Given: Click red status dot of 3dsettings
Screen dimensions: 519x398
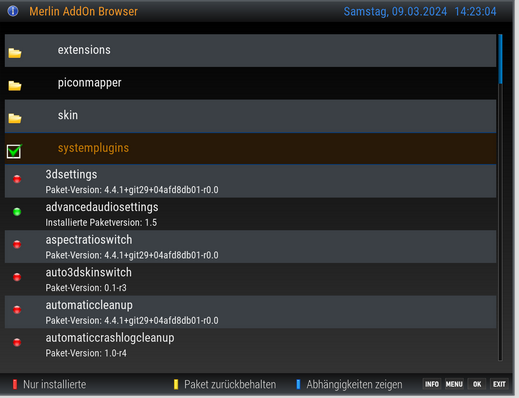Looking at the screenshot, I should (17, 179).
